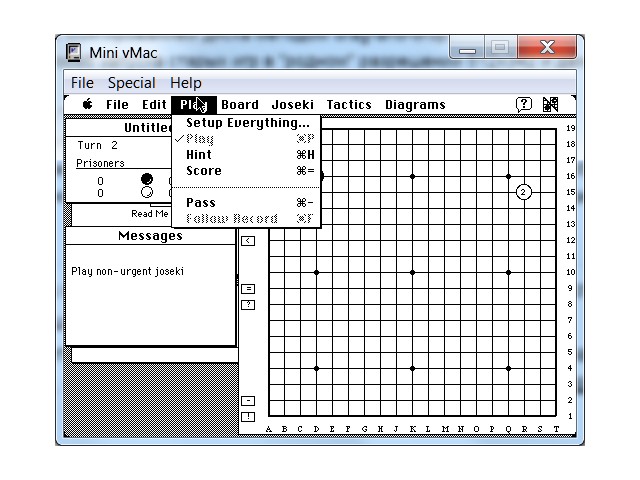Select Hint in the Play menu
The height and width of the screenshot is (480, 640).
246,155
